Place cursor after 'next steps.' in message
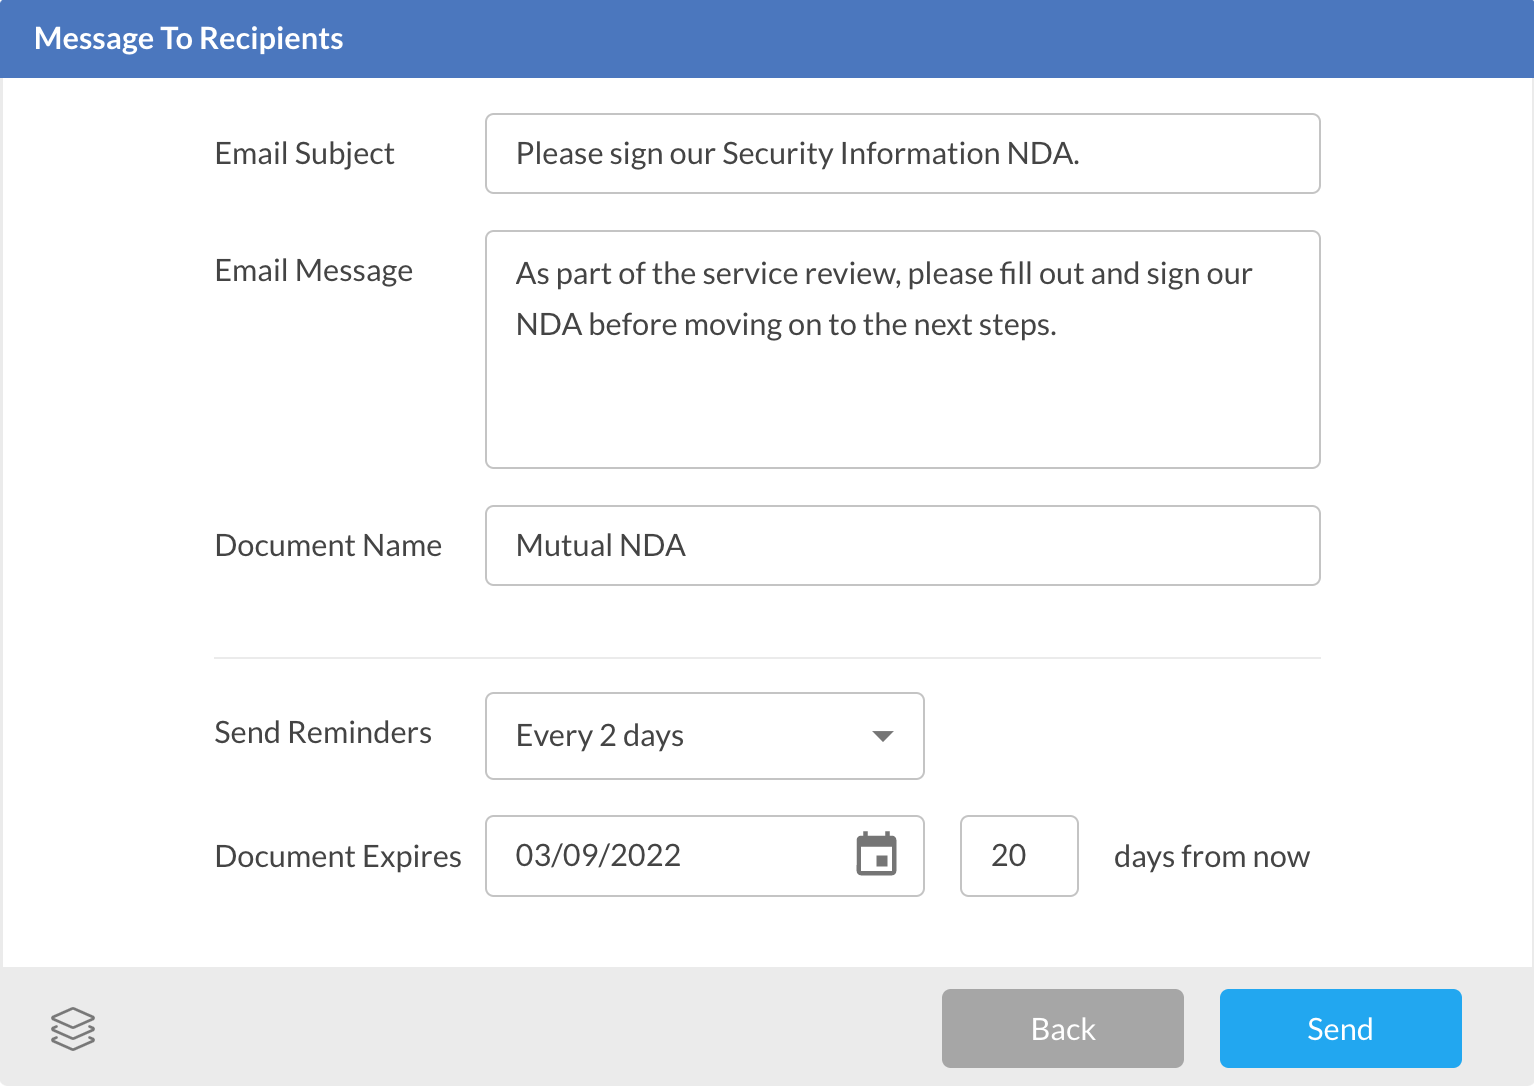The width and height of the screenshot is (1534, 1090). (1058, 325)
